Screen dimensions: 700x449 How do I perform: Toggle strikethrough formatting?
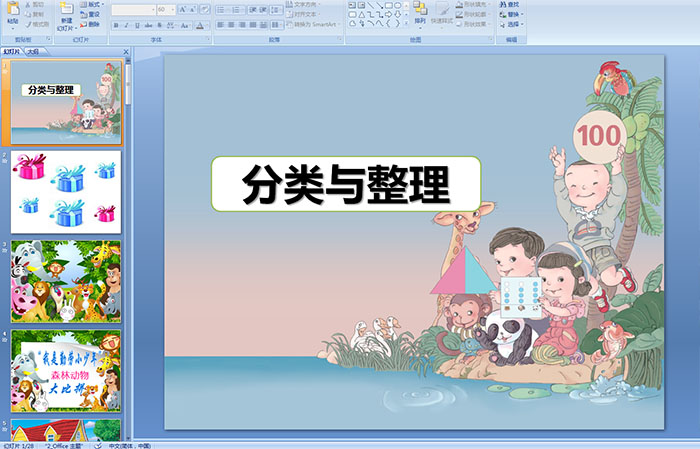coord(148,25)
